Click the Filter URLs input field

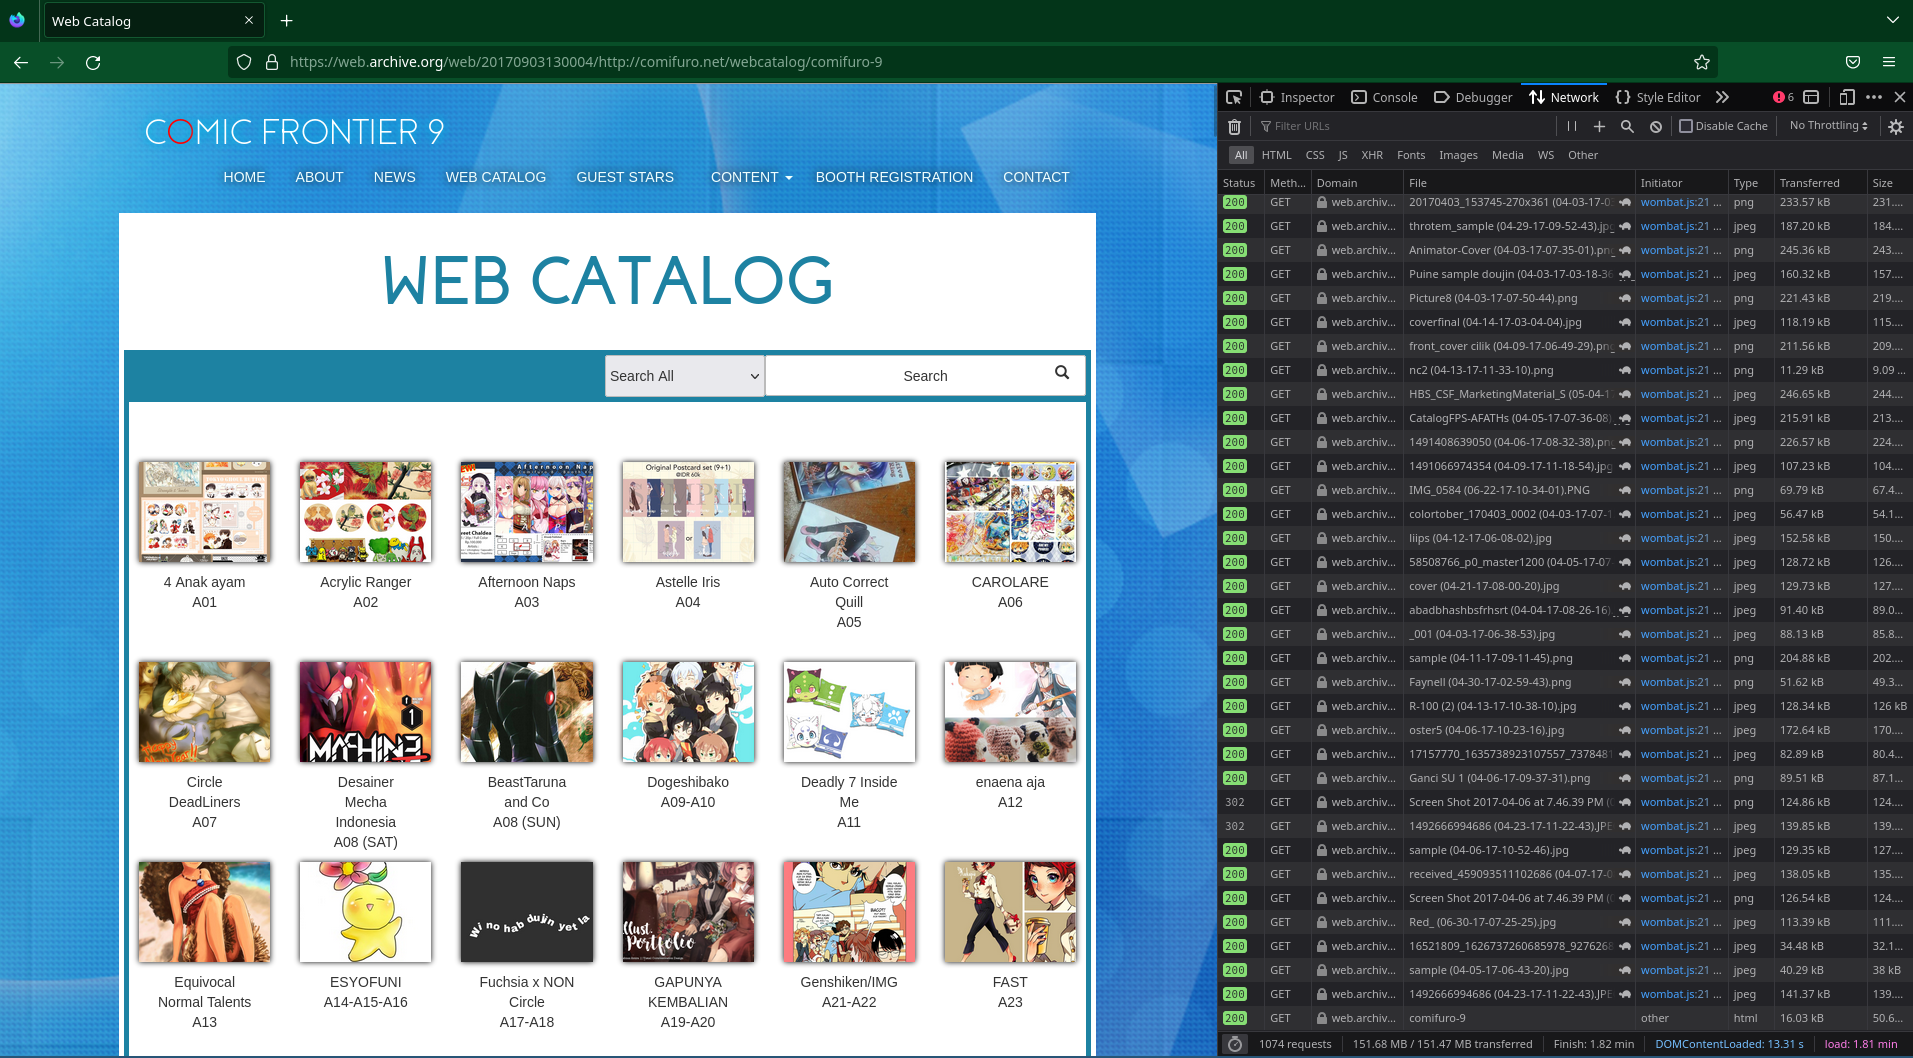[x=1400, y=126]
